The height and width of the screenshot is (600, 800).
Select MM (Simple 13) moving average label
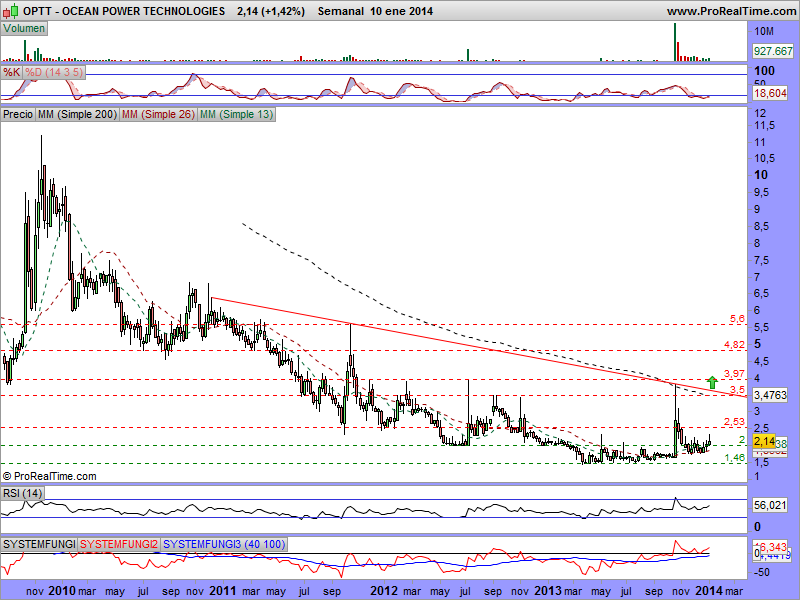[236, 114]
